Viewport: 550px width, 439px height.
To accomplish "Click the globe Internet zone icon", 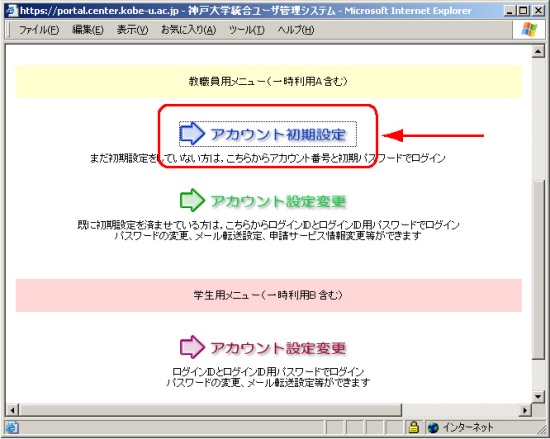I will [433, 427].
